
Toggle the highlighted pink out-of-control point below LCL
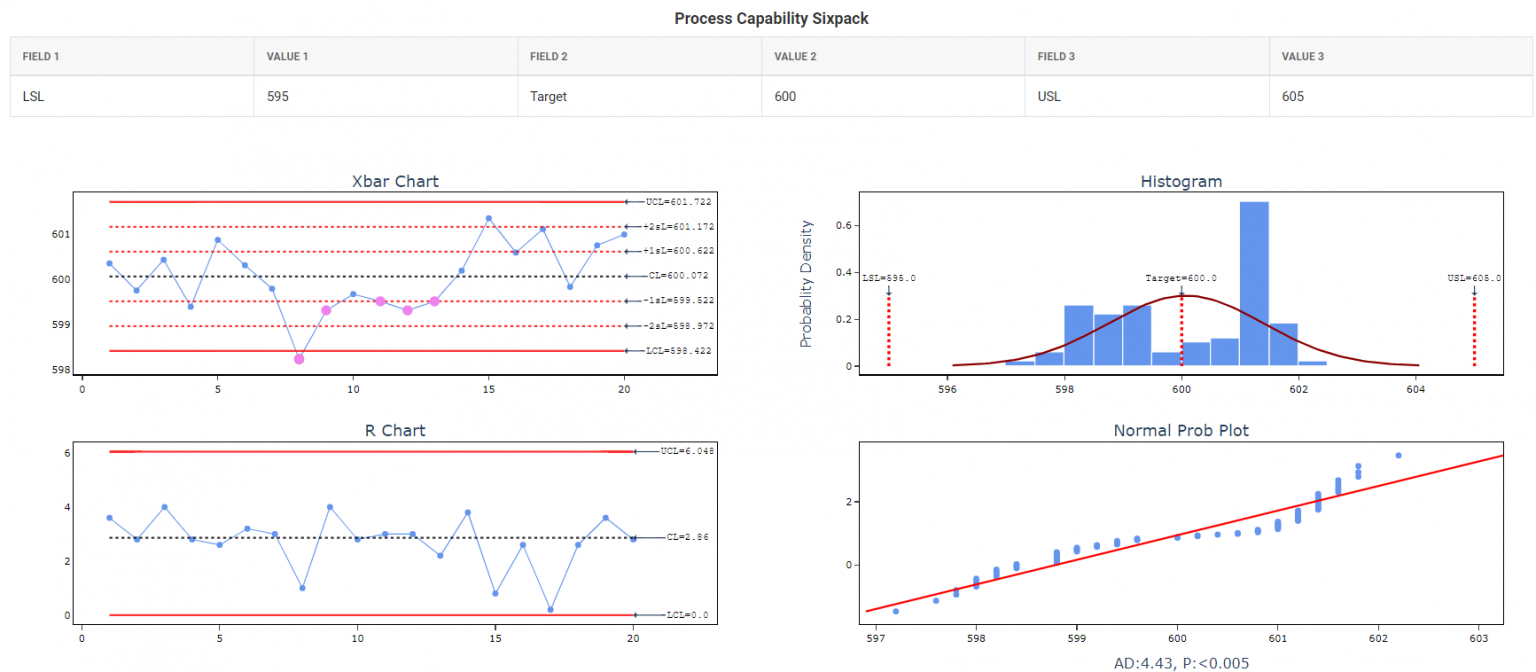(297, 358)
